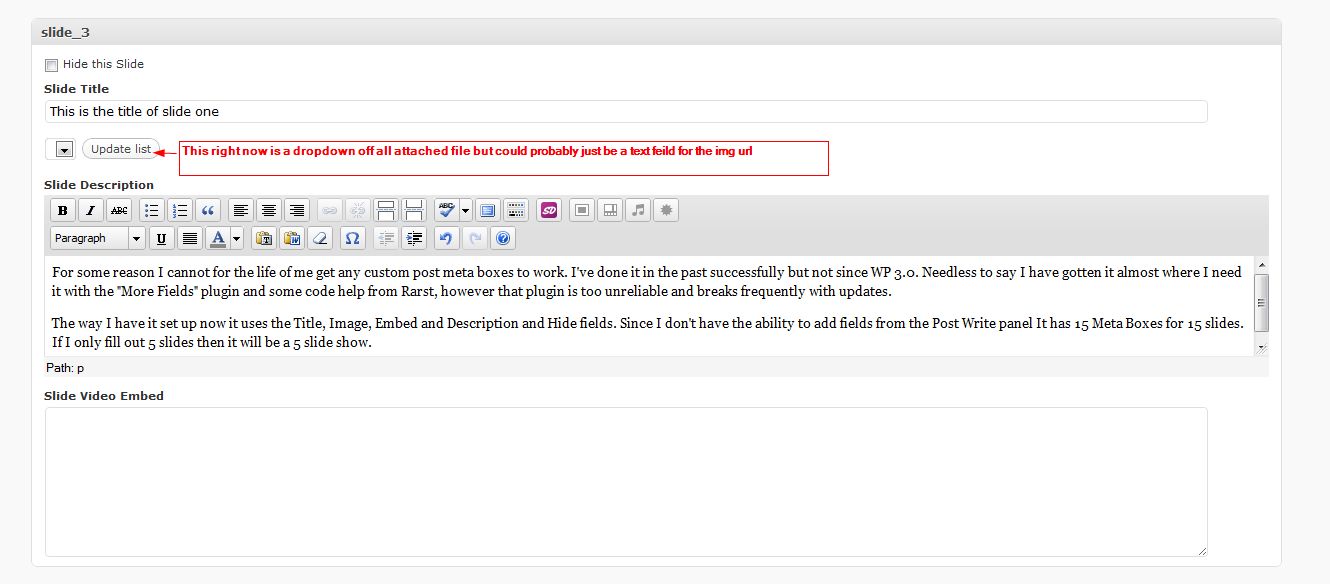
Task: Apply underline formatting
Action: click(161, 238)
